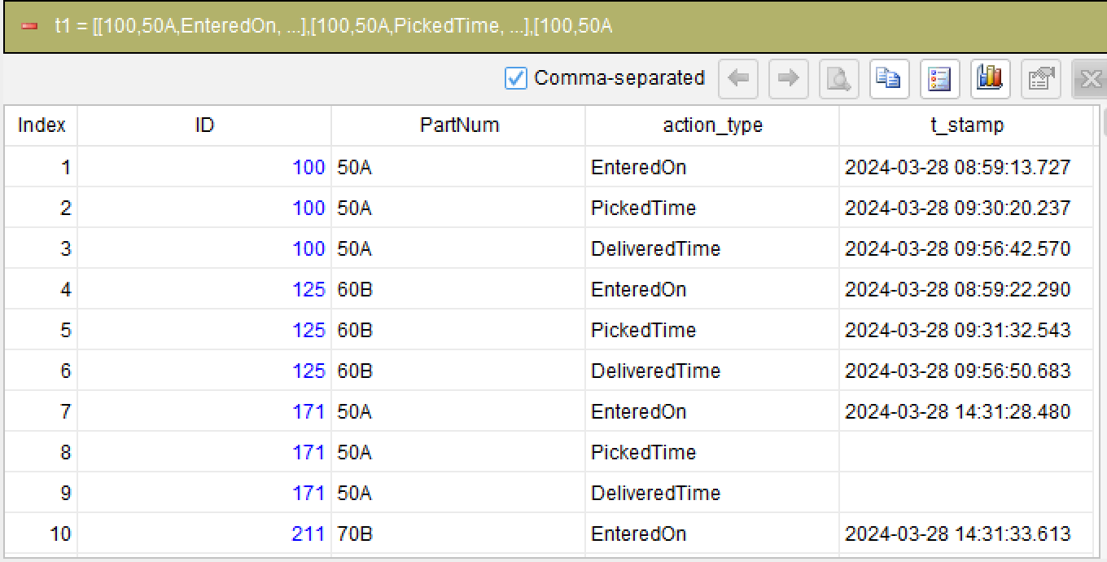The image size is (1107, 562).
Task: Select ID 100 in index row 1
Action: pyautogui.click(x=309, y=167)
